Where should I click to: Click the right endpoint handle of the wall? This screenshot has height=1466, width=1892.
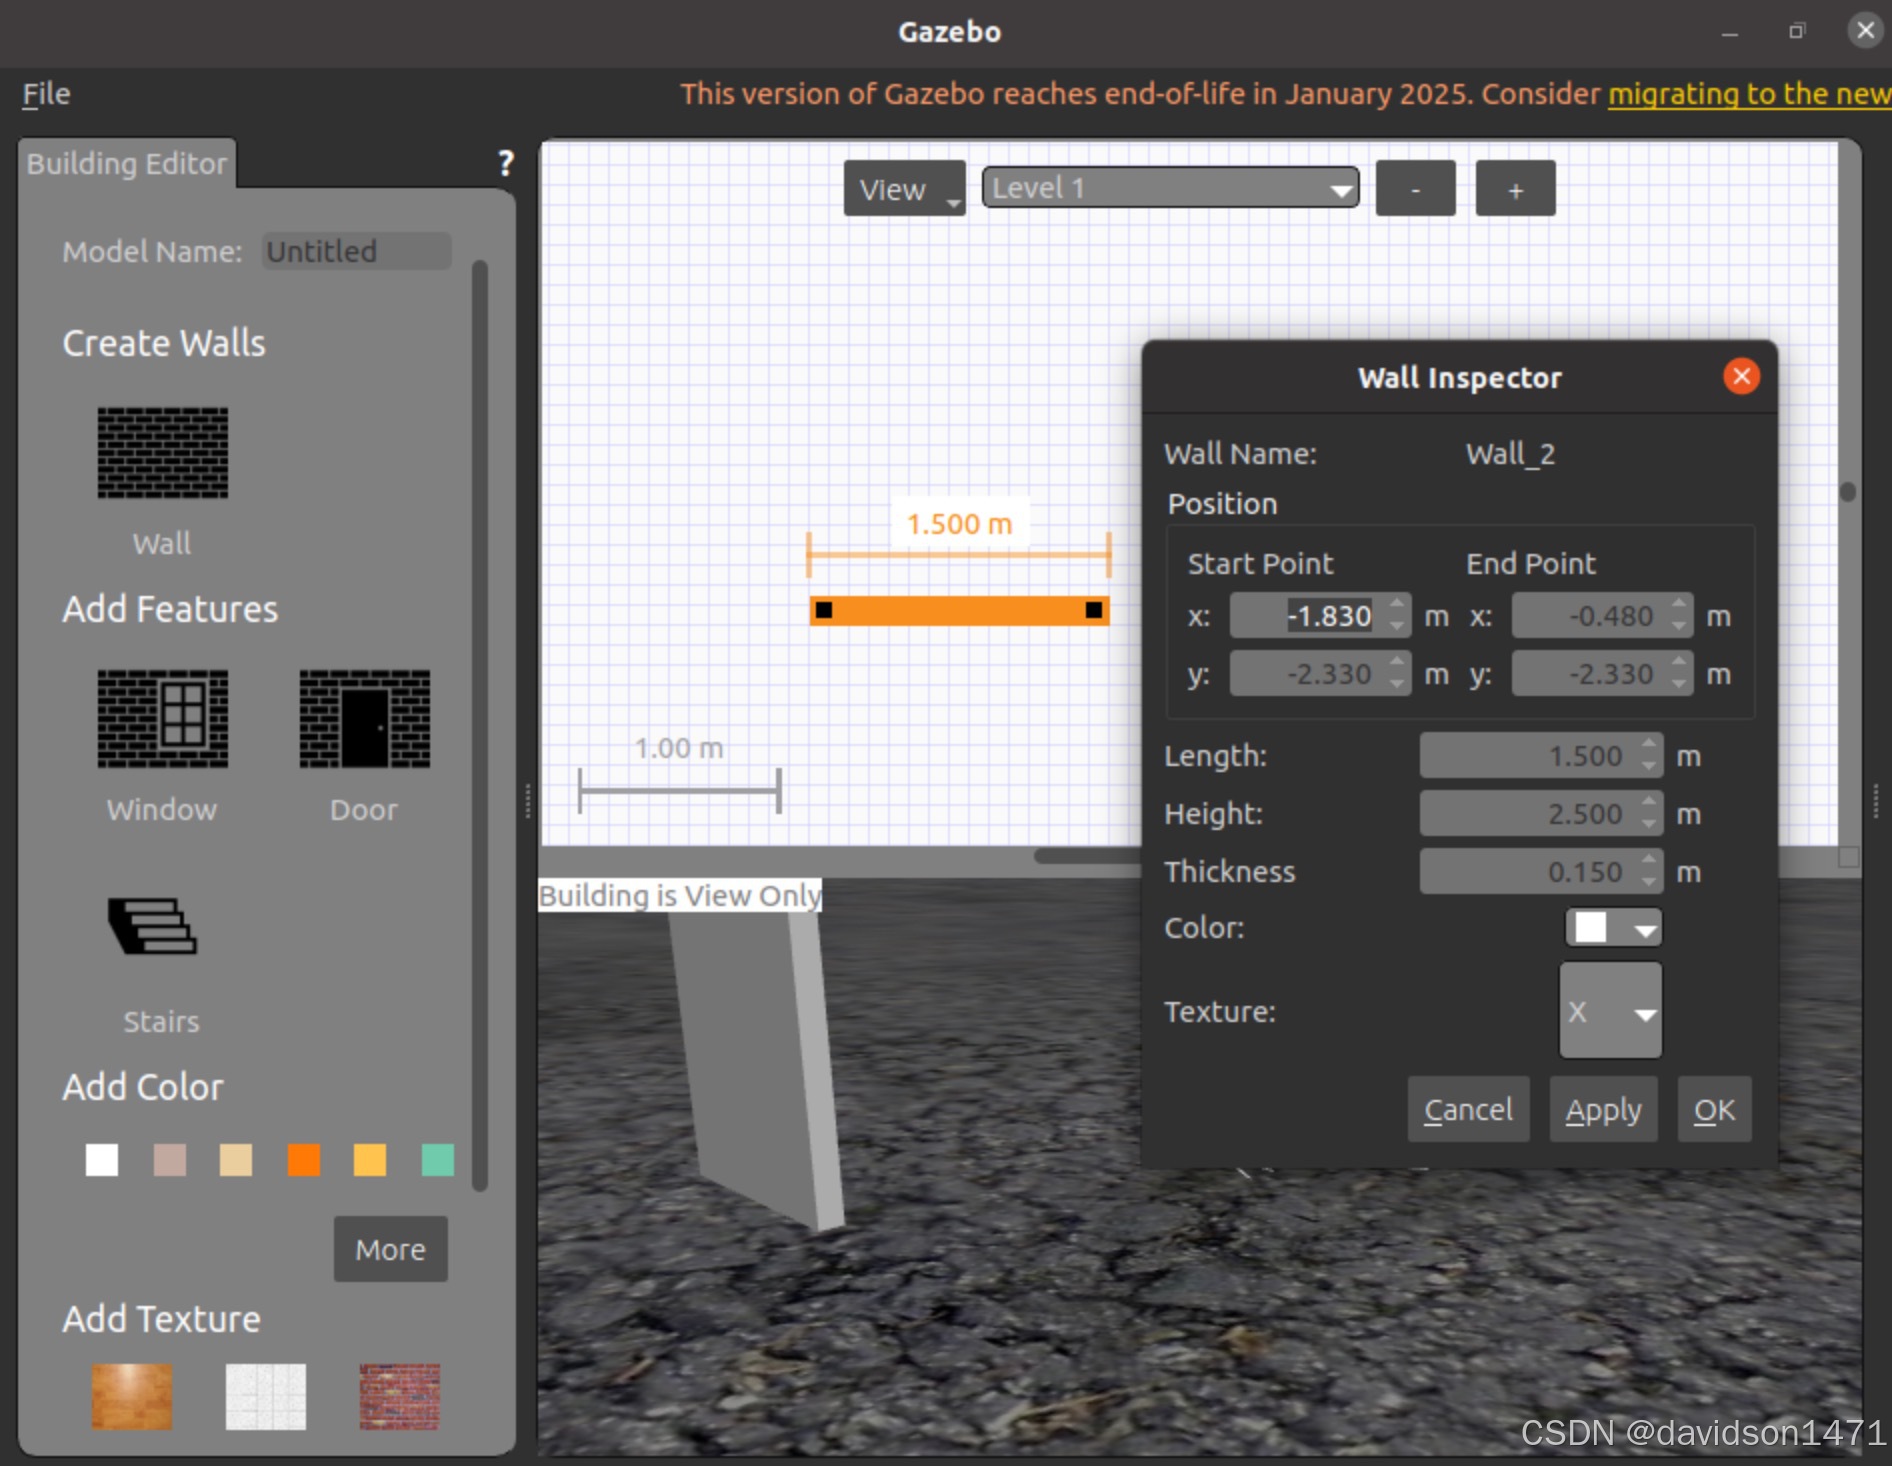1094,610
